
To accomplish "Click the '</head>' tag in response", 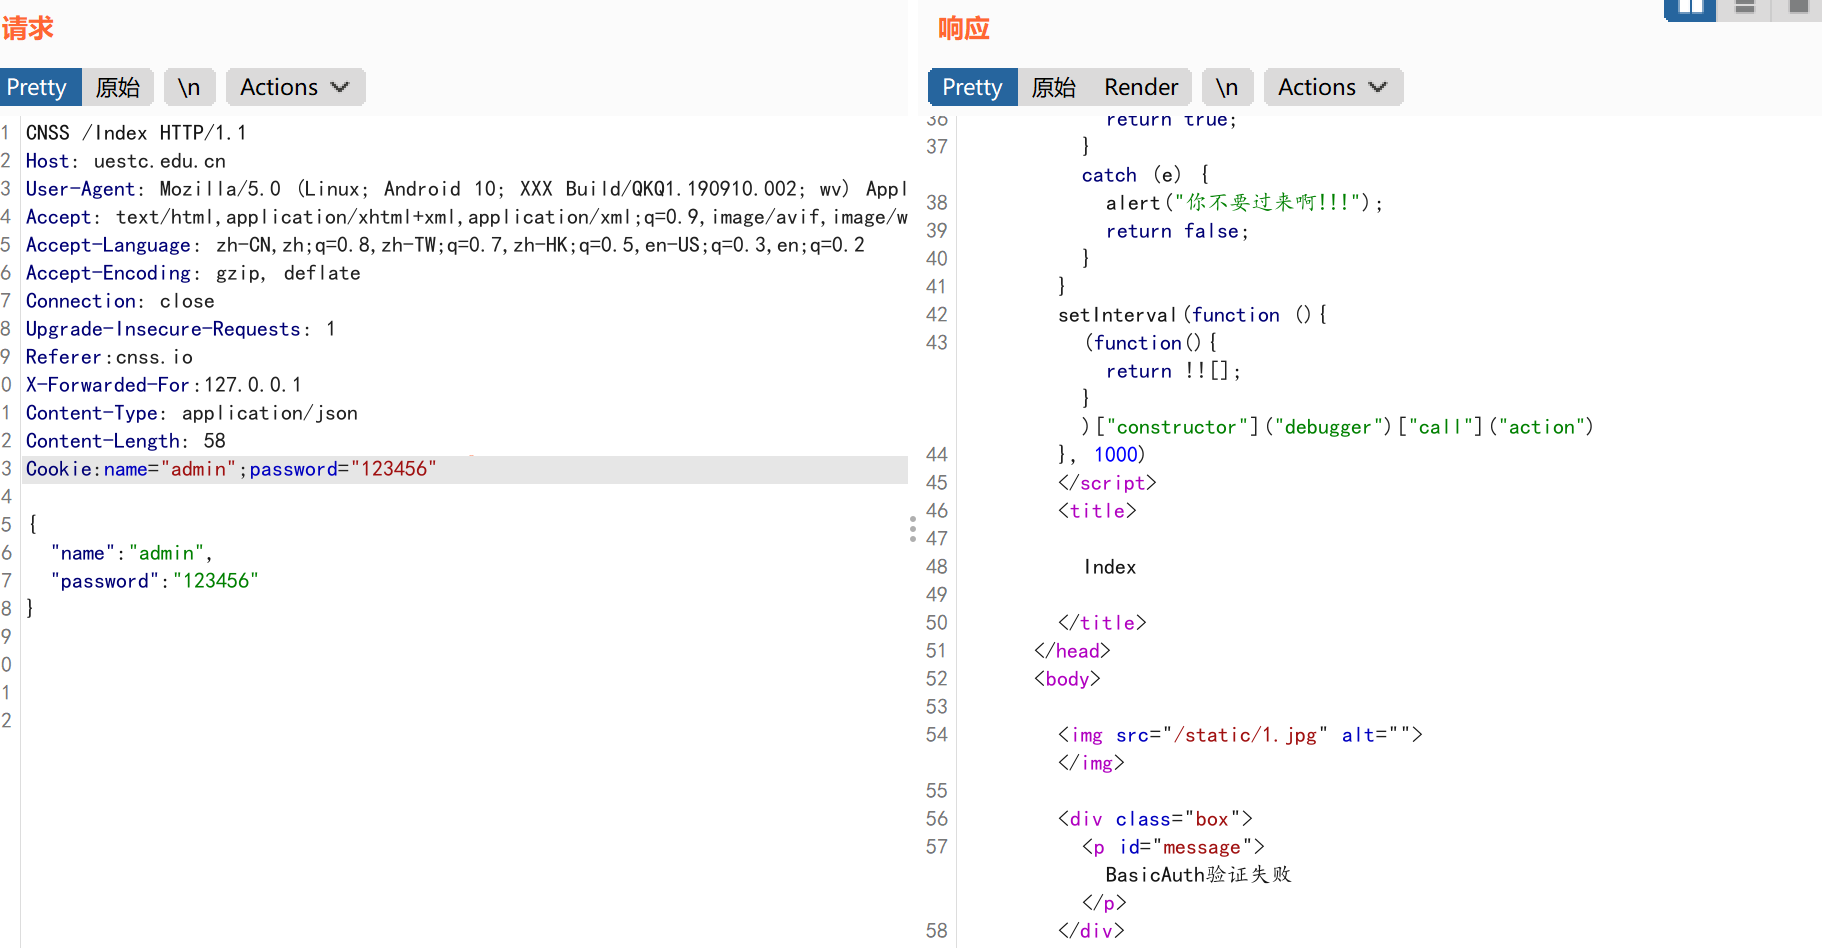I will click(x=1072, y=651).
